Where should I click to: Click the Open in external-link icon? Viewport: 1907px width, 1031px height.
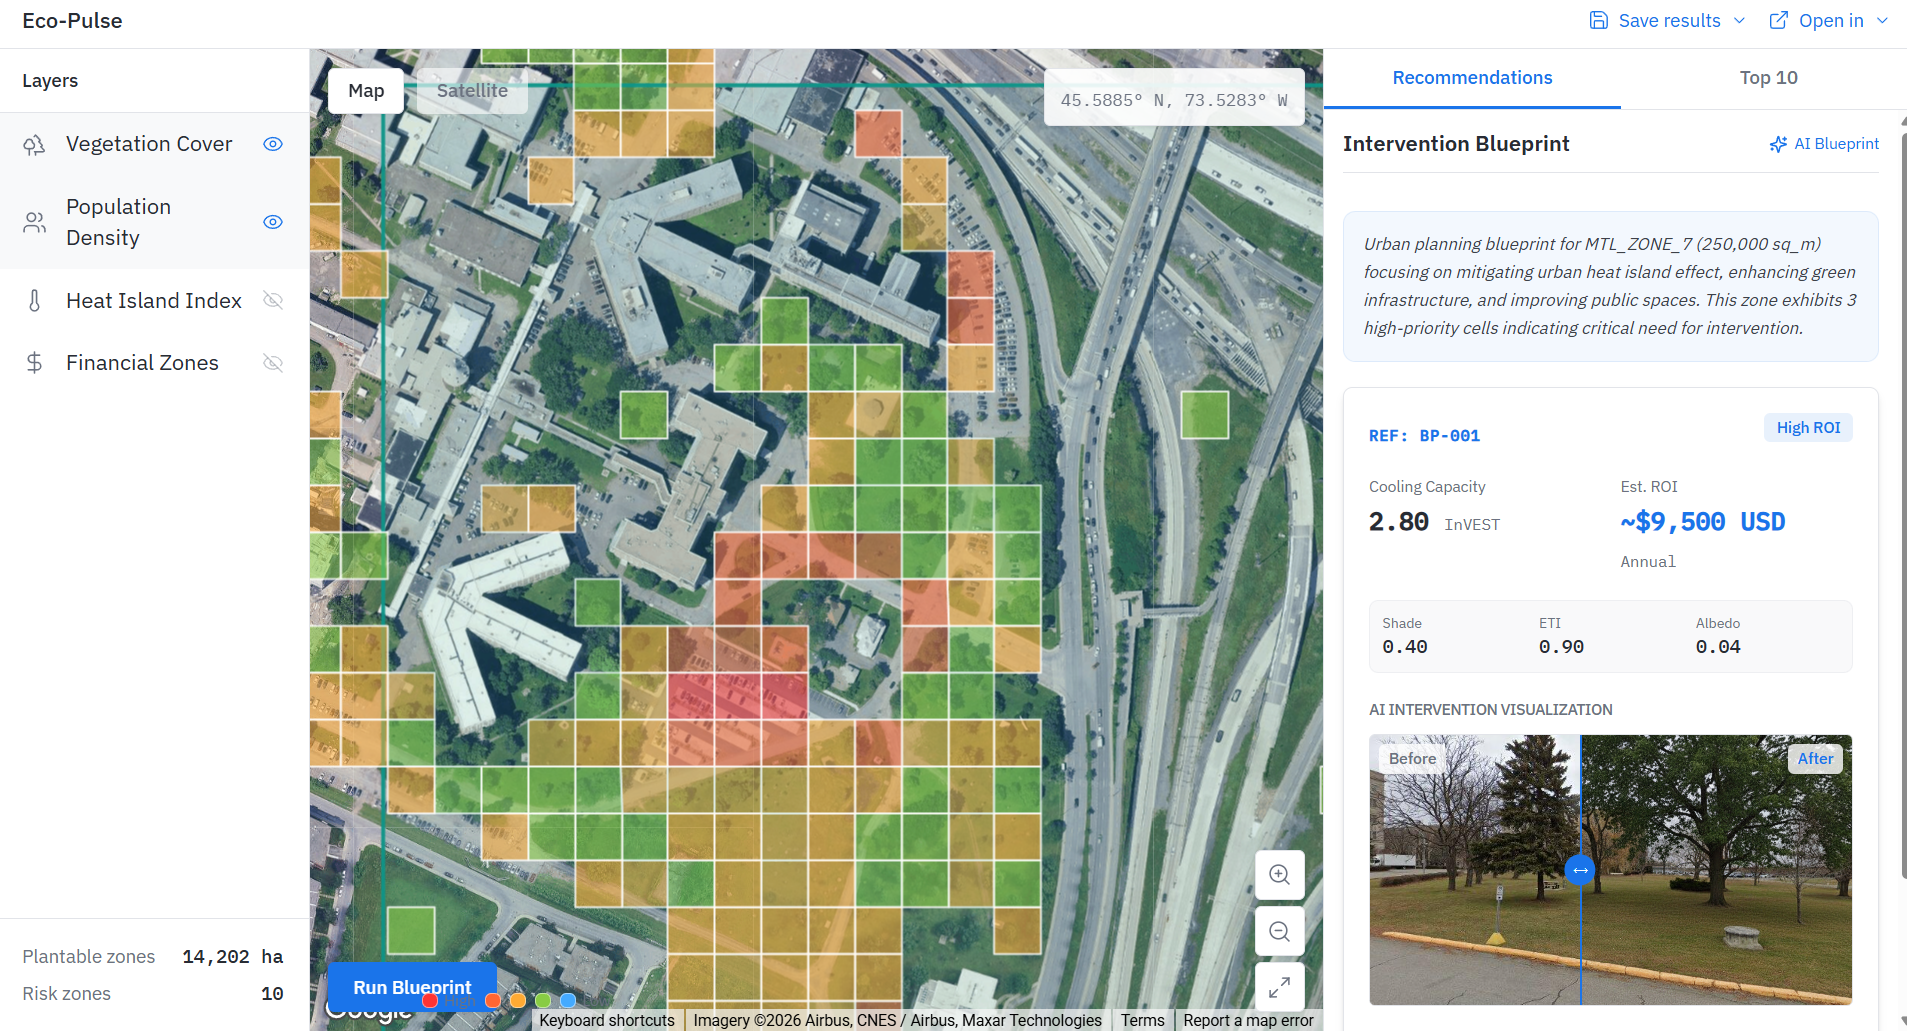[1779, 20]
